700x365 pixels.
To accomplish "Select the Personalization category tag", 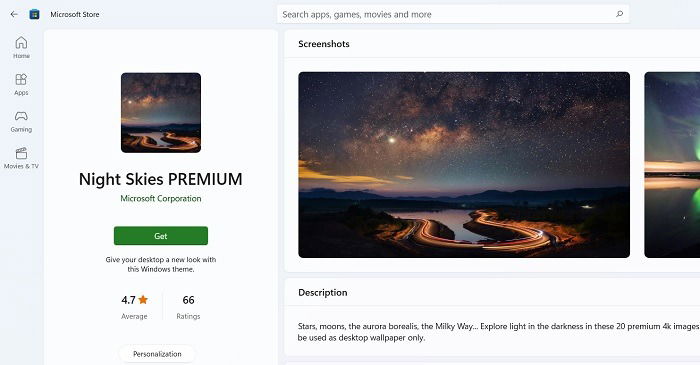I will [157, 354].
